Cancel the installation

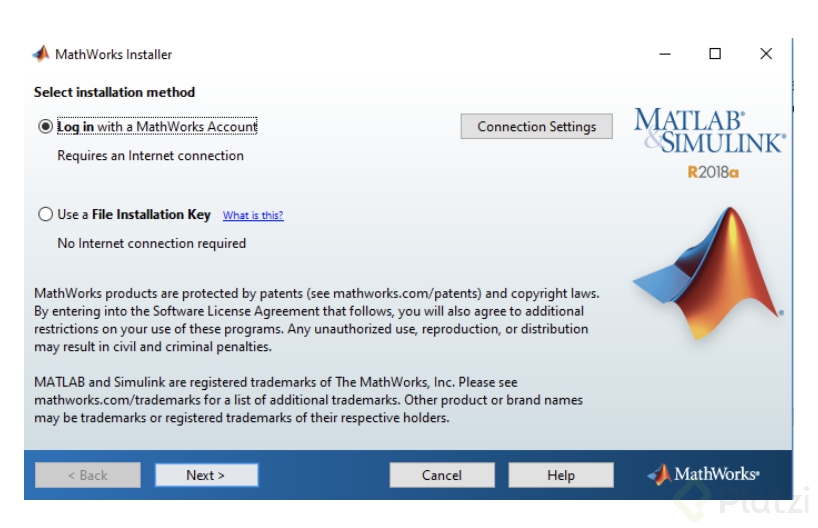coord(442,475)
